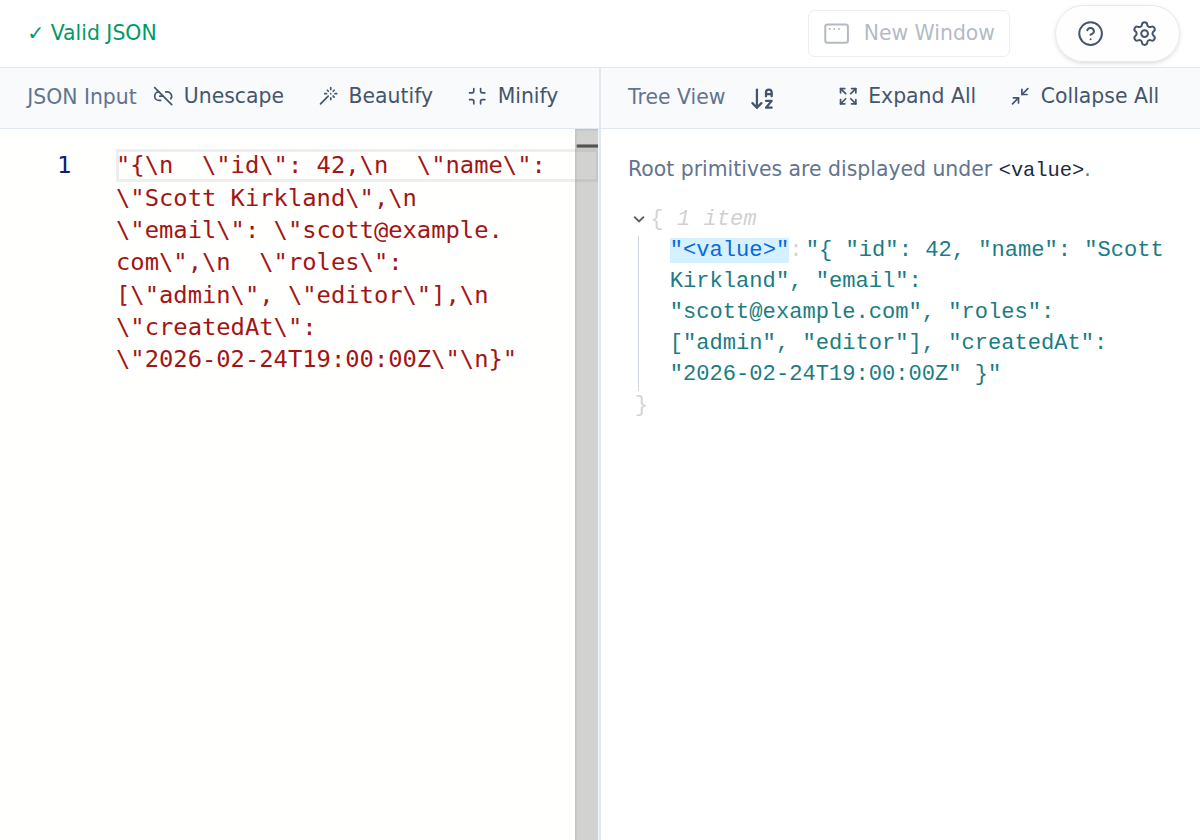The image size is (1200, 840).
Task: Select the Unescape tool icon
Action: point(162,96)
